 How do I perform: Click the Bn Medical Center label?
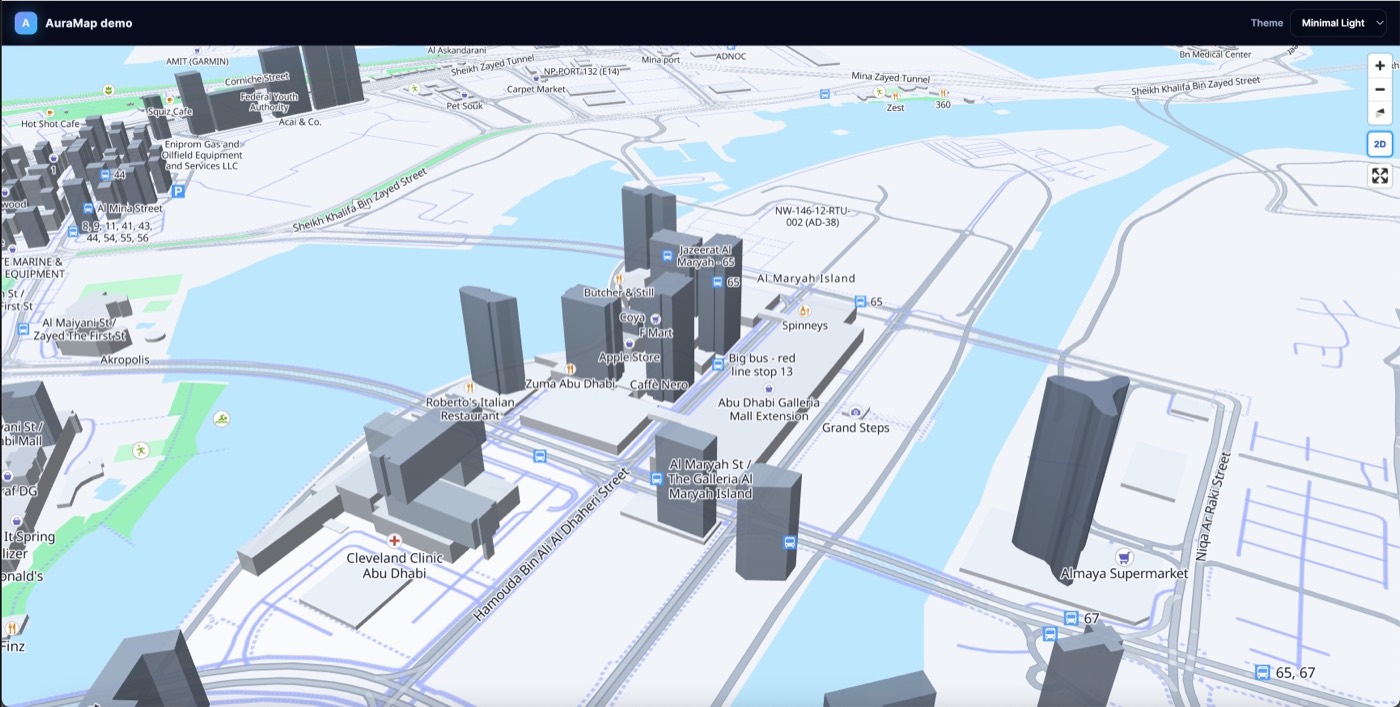pyautogui.click(x=1215, y=54)
